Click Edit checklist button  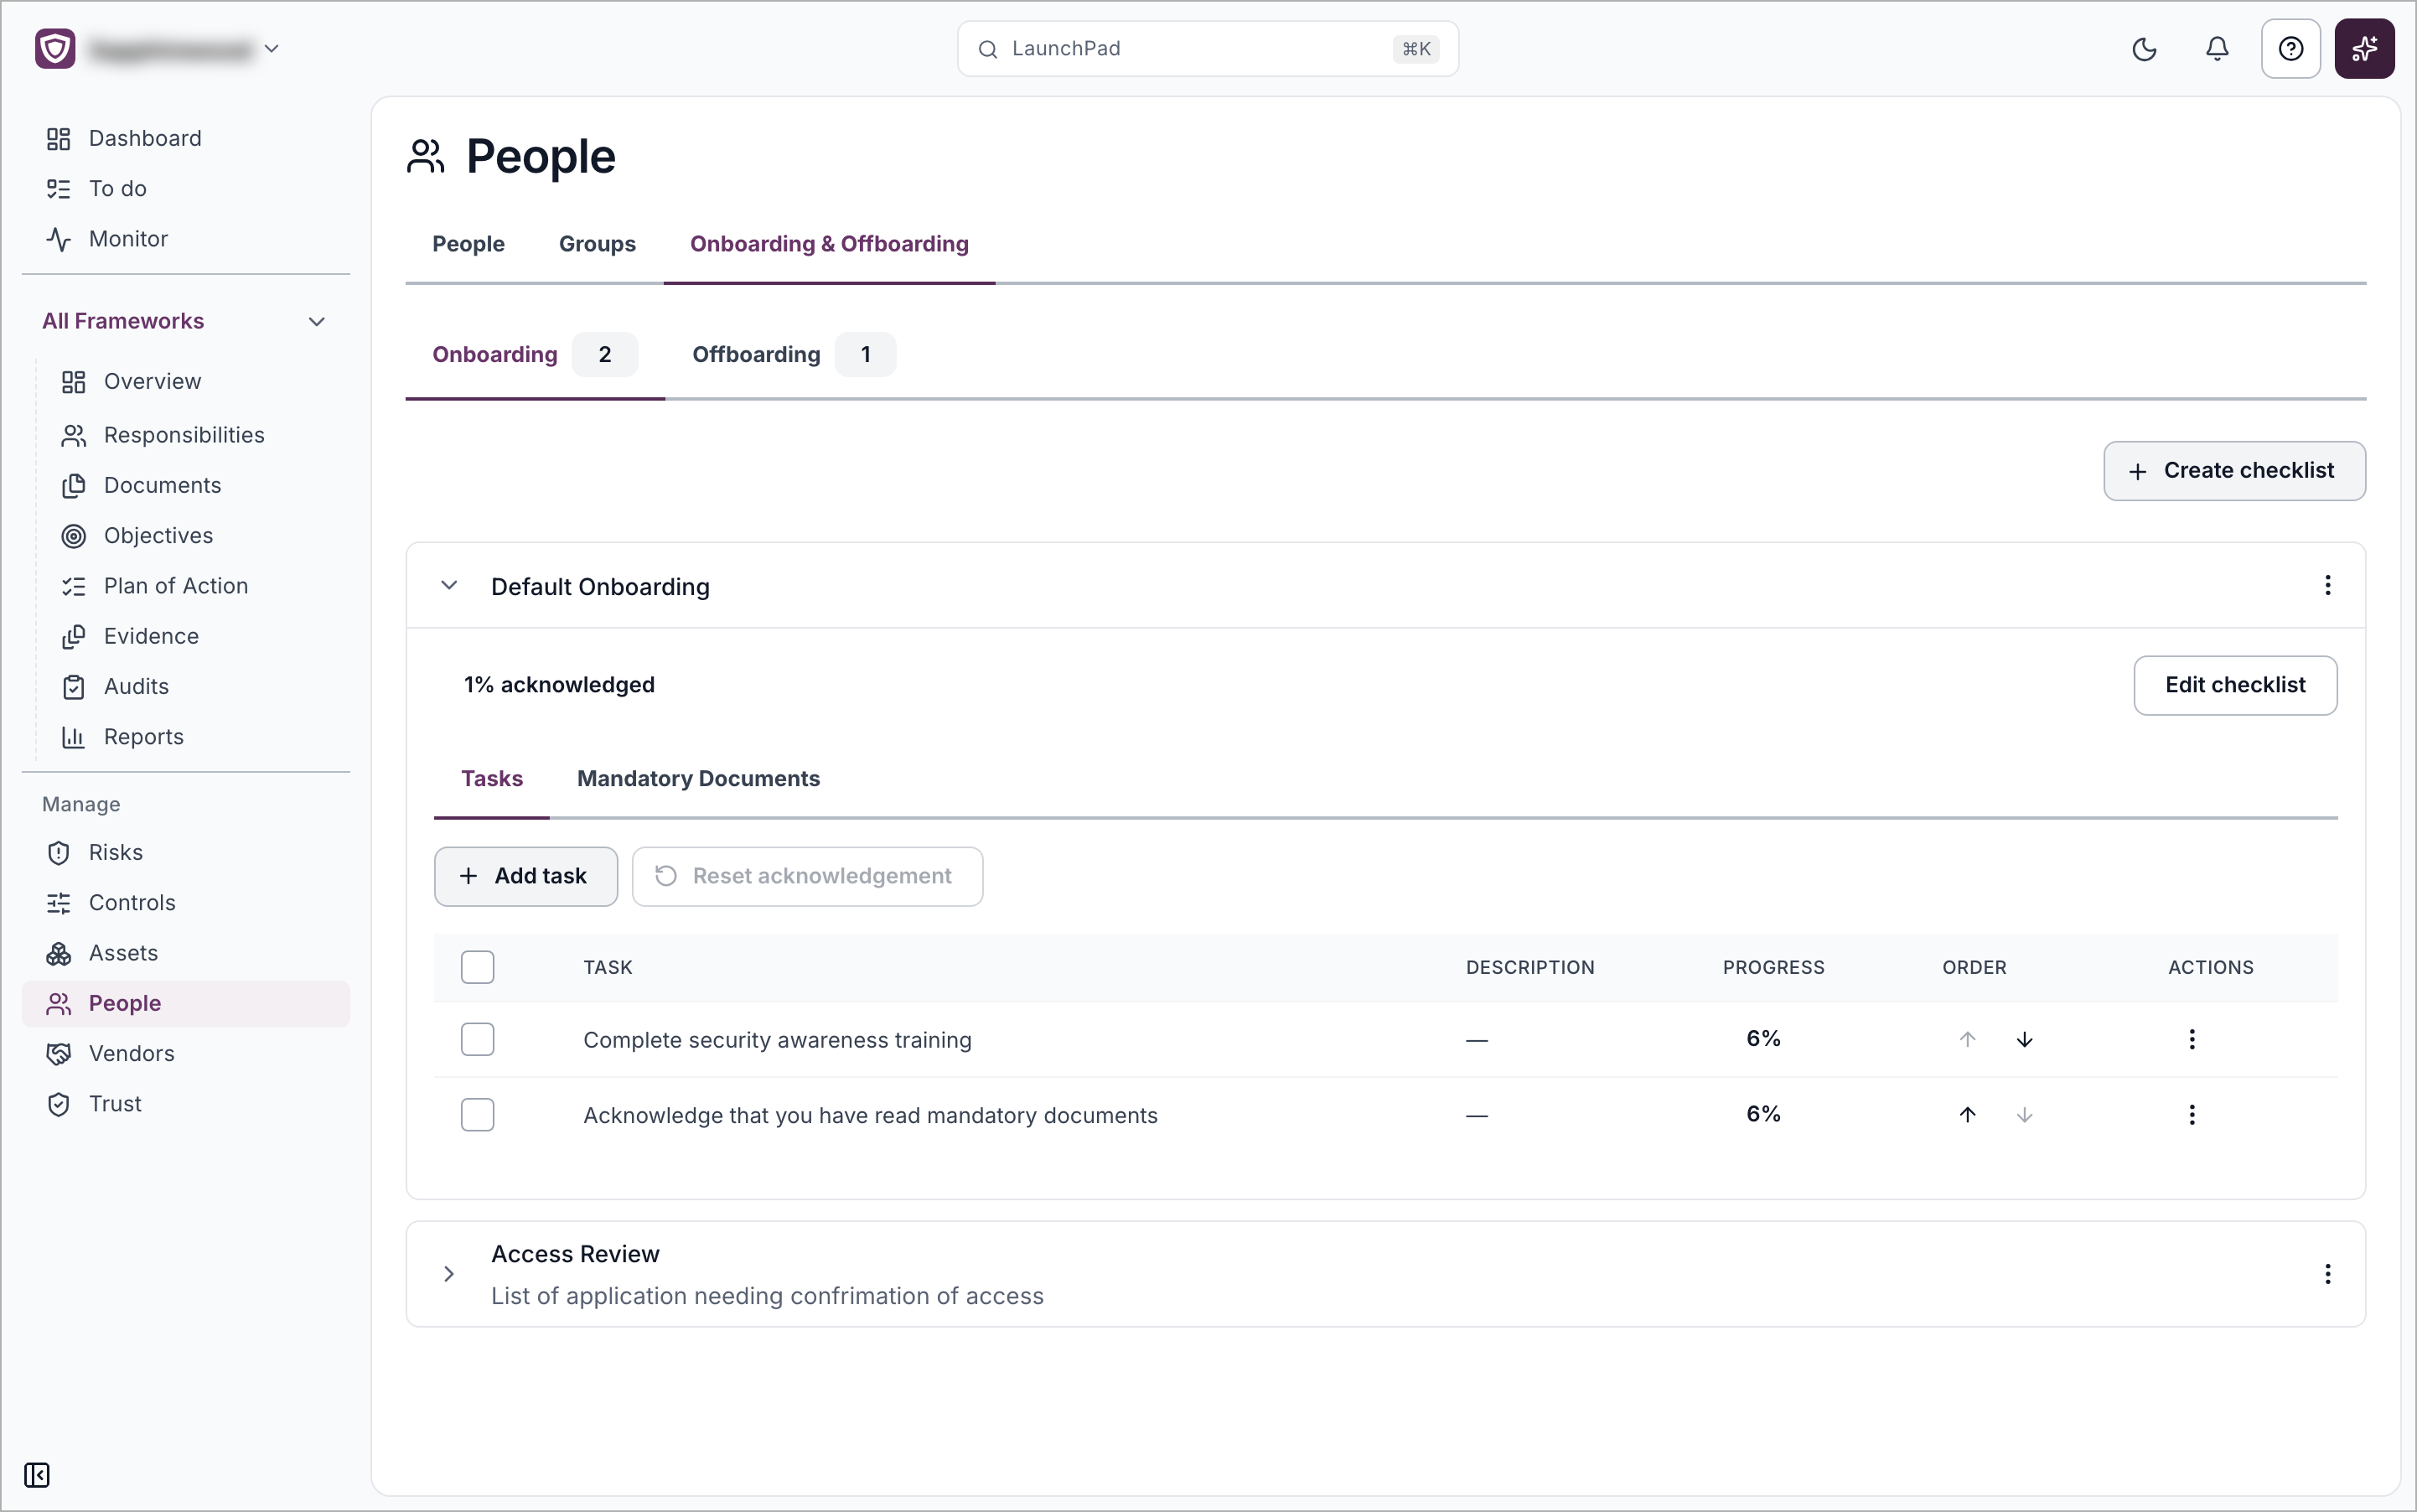(x=2235, y=685)
